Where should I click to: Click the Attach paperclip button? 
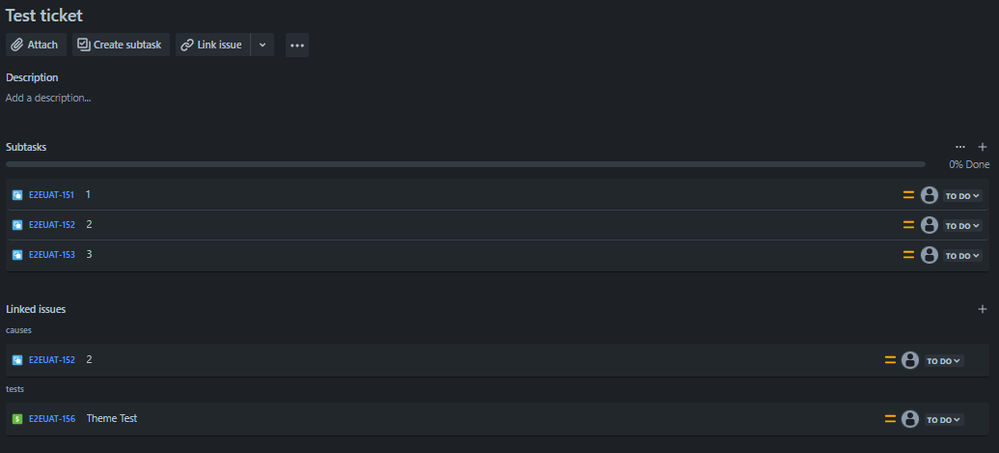click(x=36, y=45)
